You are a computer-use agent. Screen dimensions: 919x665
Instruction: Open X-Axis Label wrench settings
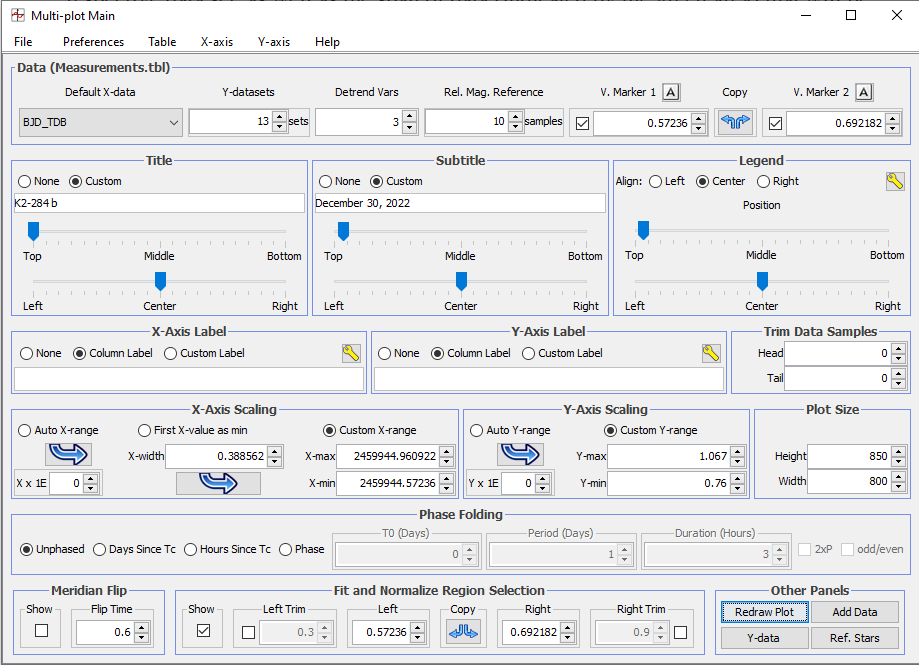tap(350, 353)
